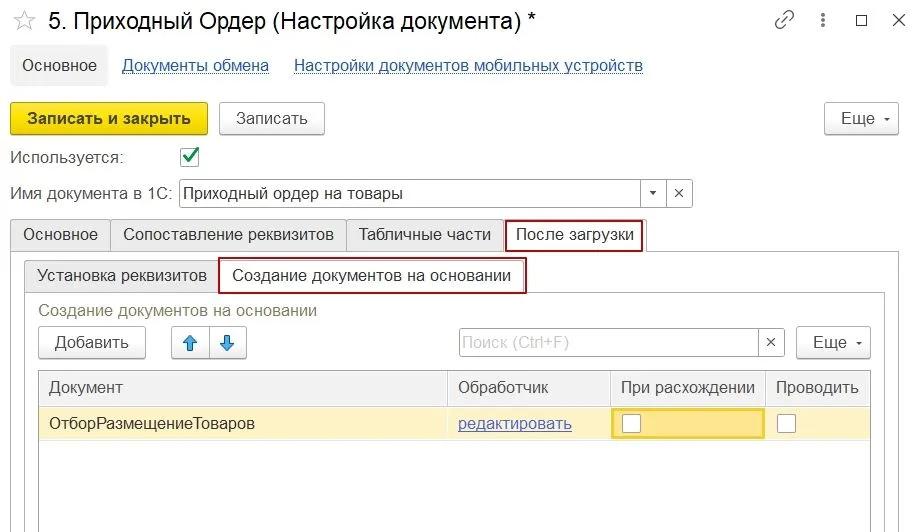Click the редактировать link
This screenshot has height=532, width=918.
coord(514,423)
